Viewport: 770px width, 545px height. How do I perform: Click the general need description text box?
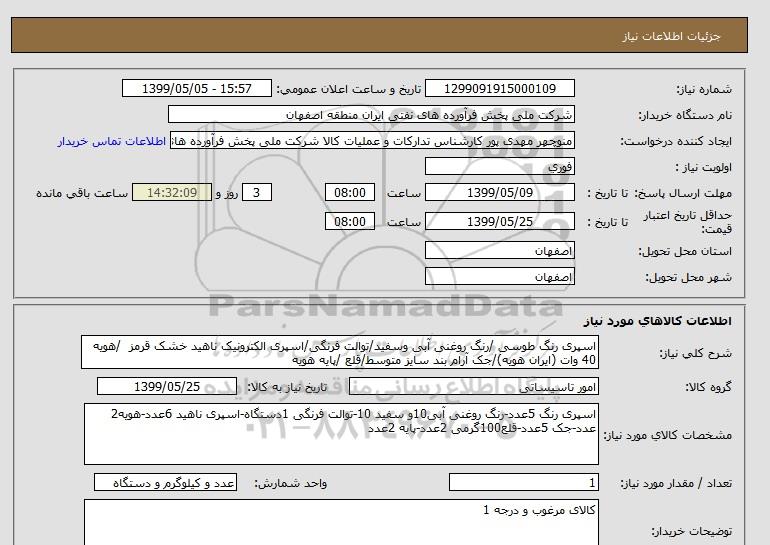[x=340, y=353]
